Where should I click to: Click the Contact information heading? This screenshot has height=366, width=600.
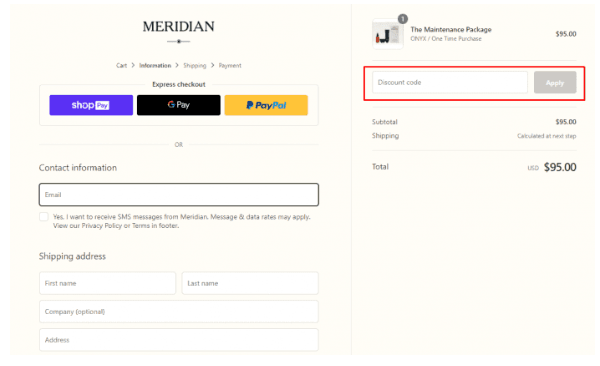pyautogui.click(x=78, y=168)
